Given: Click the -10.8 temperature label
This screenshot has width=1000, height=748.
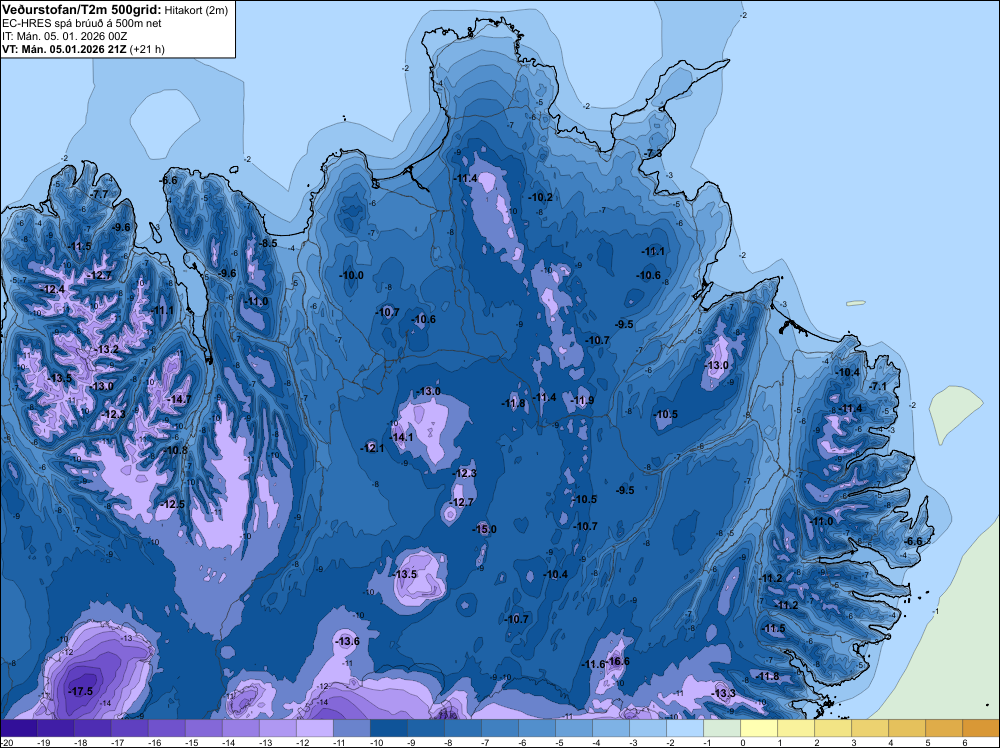Looking at the screenshot, I should (176, 451).
